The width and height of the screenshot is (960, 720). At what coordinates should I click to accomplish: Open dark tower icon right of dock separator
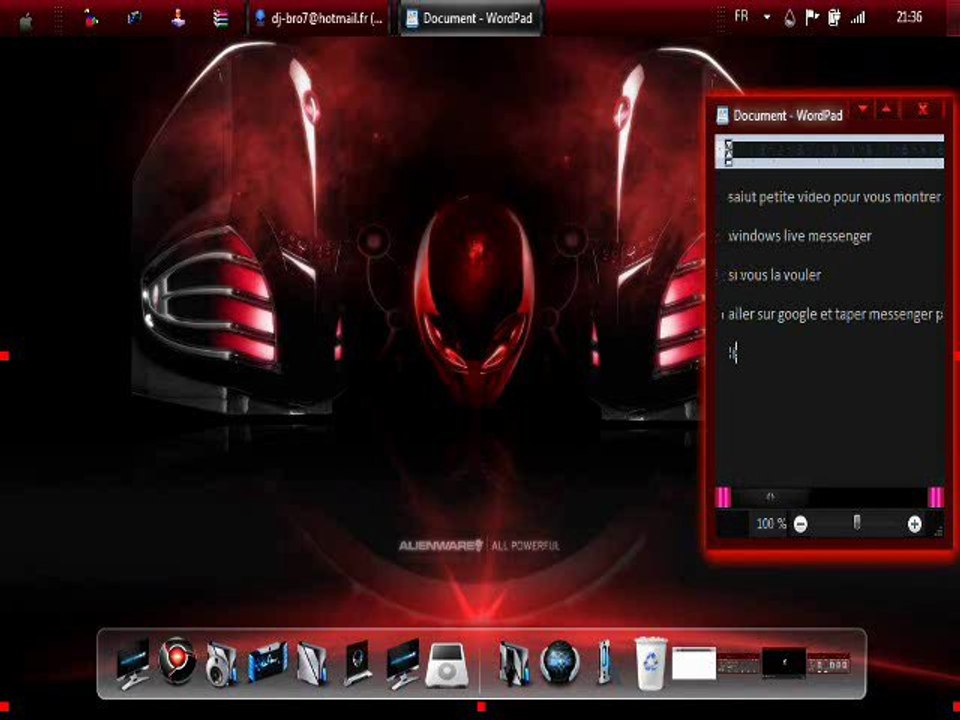tap(513, 663)
